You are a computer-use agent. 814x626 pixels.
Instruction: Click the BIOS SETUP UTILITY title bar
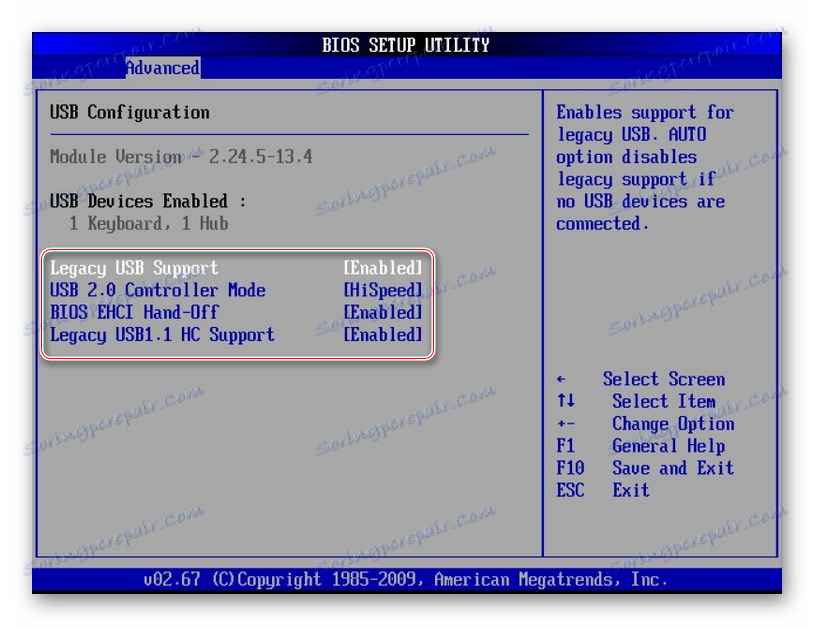pyautogui.click(x=405, y=44)
